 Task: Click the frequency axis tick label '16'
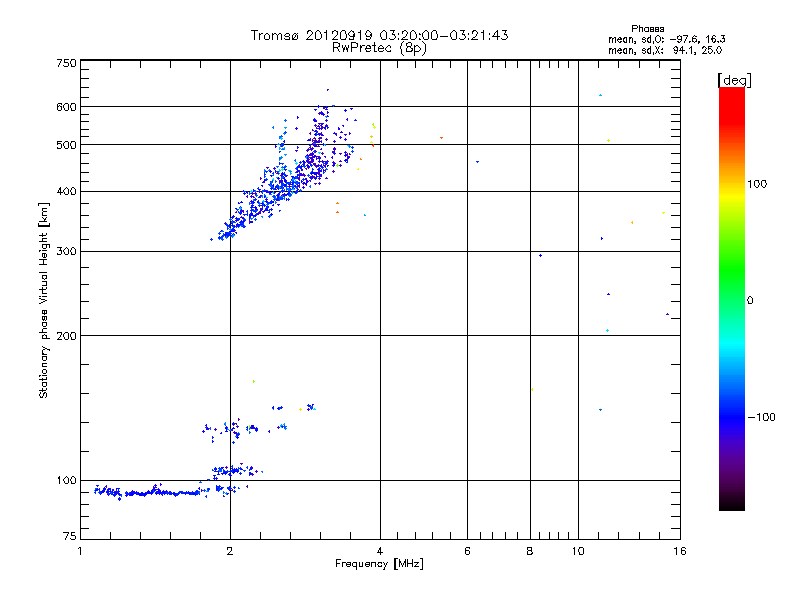[680, 551]
